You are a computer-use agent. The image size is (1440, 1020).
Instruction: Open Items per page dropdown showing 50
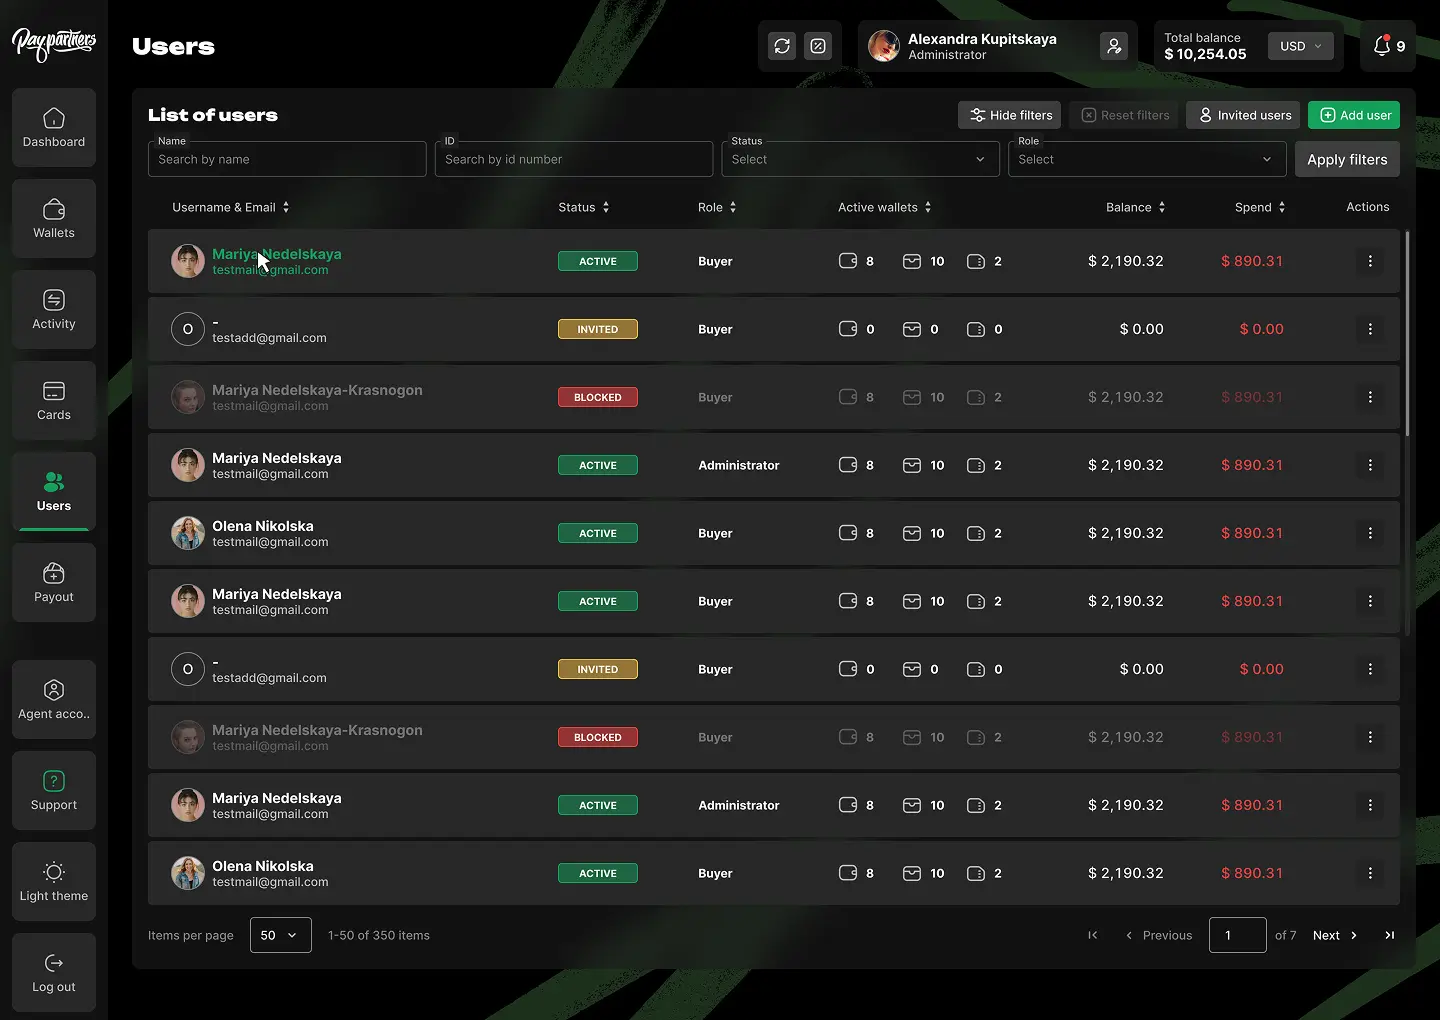(281, 935)
